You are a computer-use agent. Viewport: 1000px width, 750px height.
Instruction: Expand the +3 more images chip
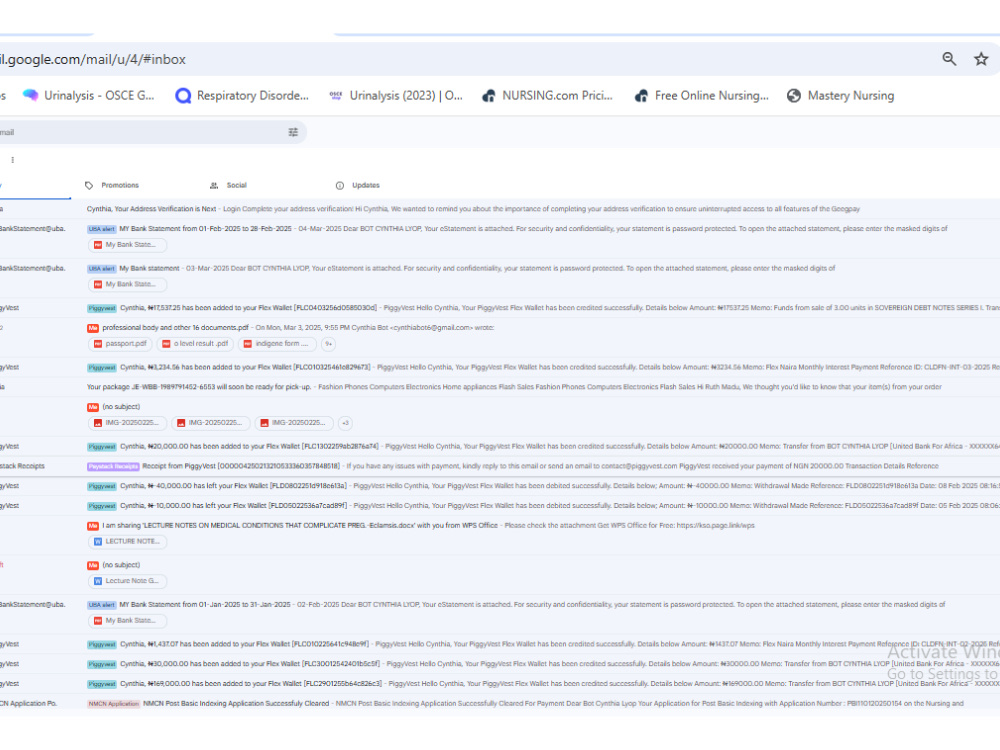coord(346,423)
